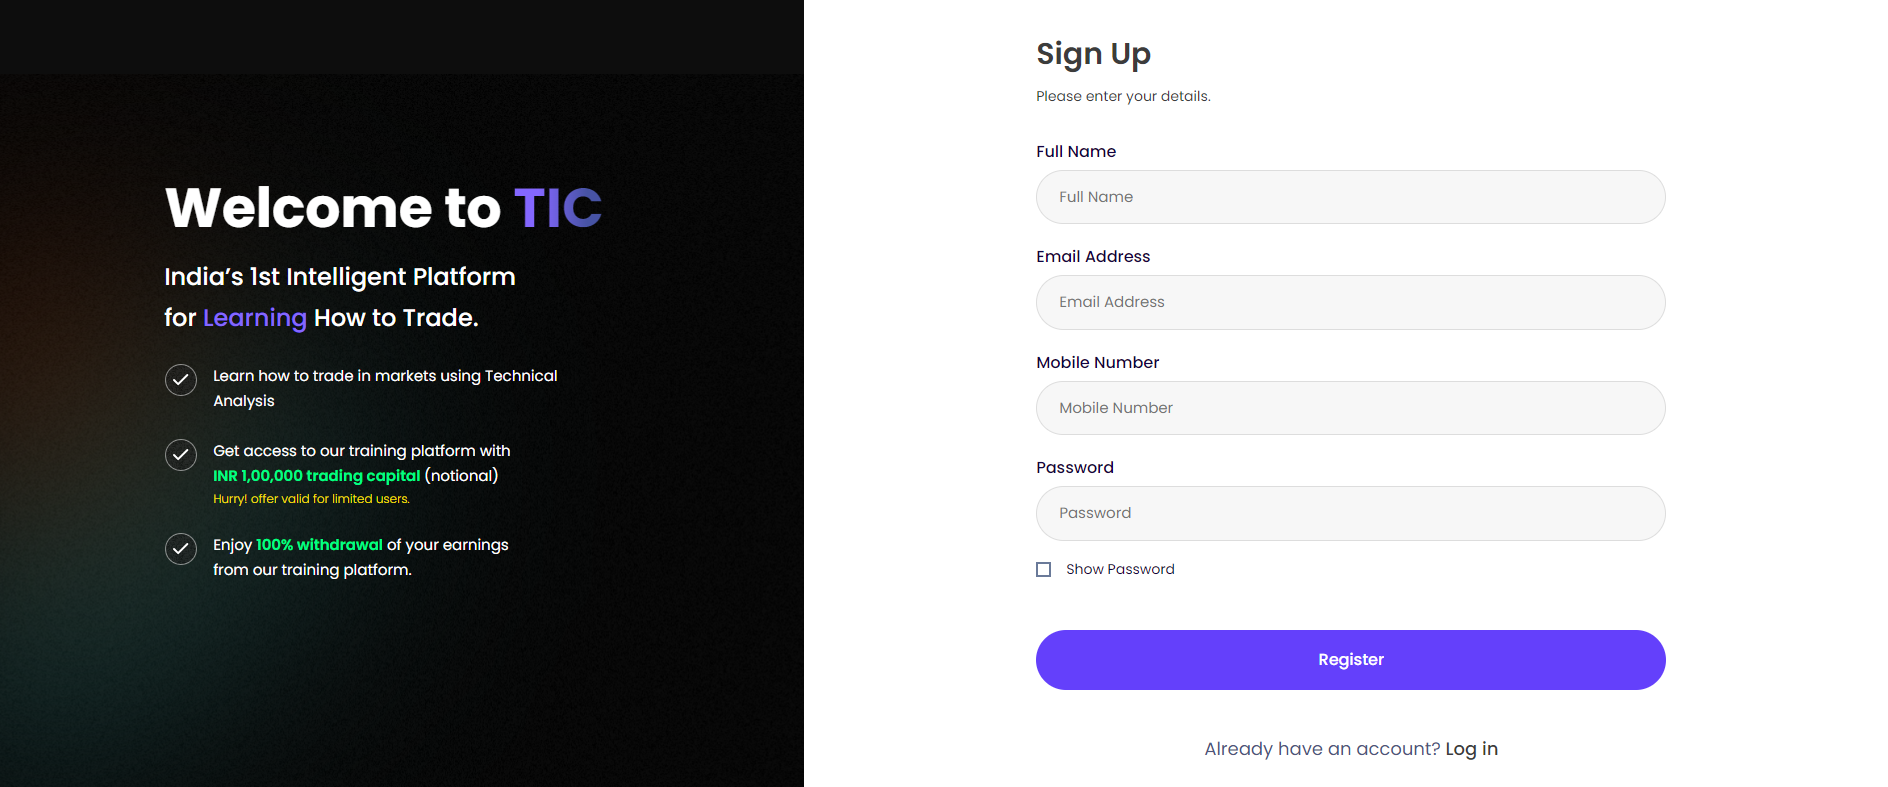Click the Email Address field label
The height and width of the screenshot is (787, 1888).
tap(1093, 257)
